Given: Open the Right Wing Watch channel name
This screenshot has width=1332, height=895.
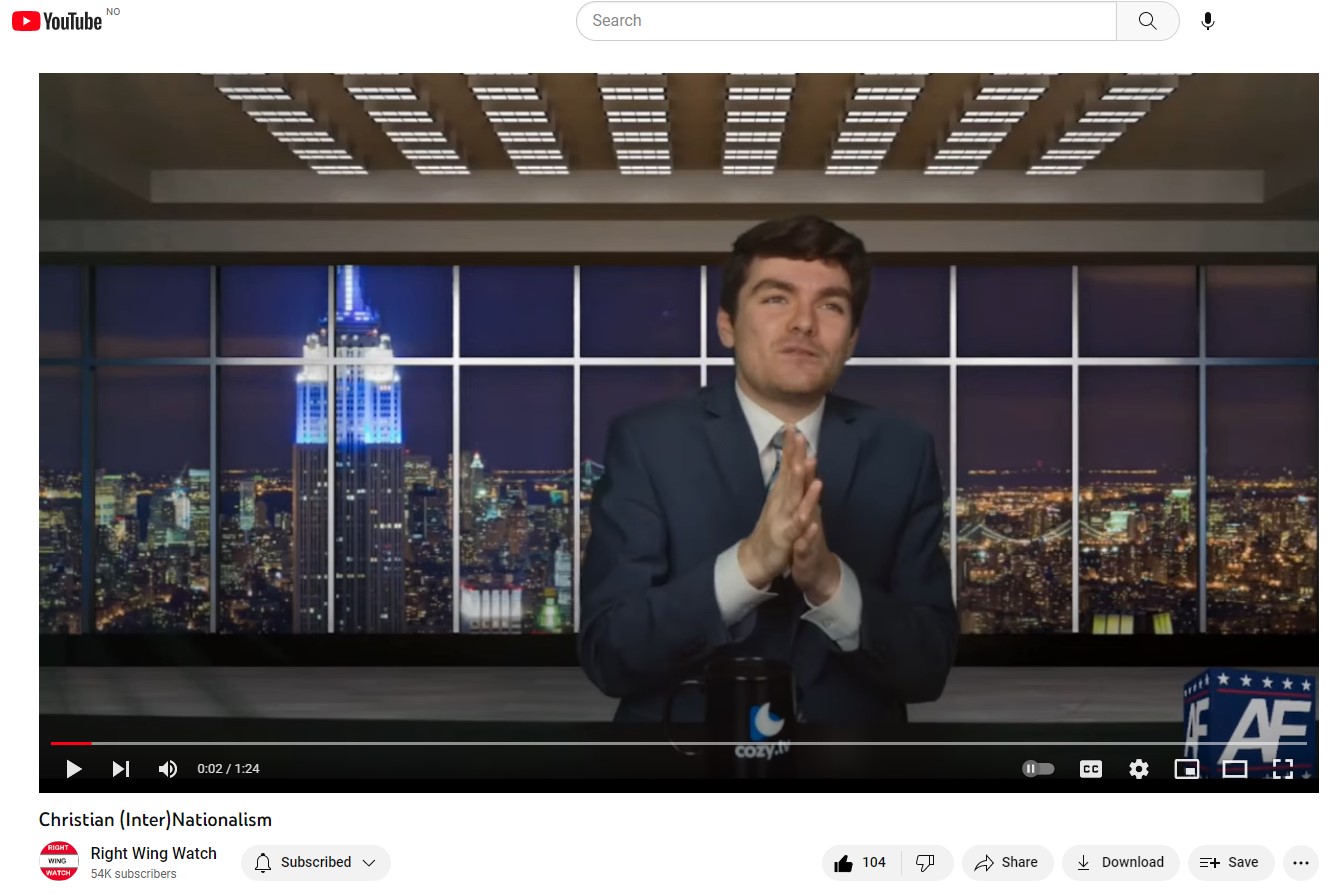Looking at the screenshot, I should [x=153, y=853].
